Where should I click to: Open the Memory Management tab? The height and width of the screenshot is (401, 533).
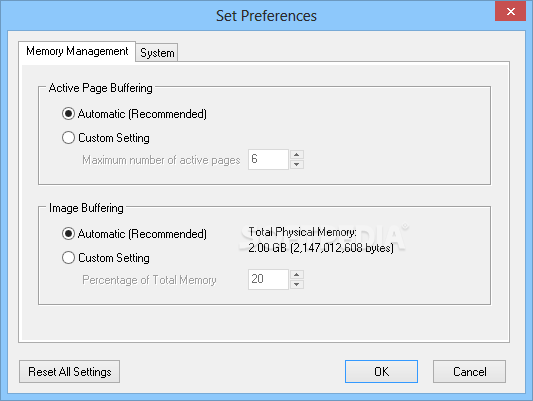pyautogui.click(x=77, y=52)
